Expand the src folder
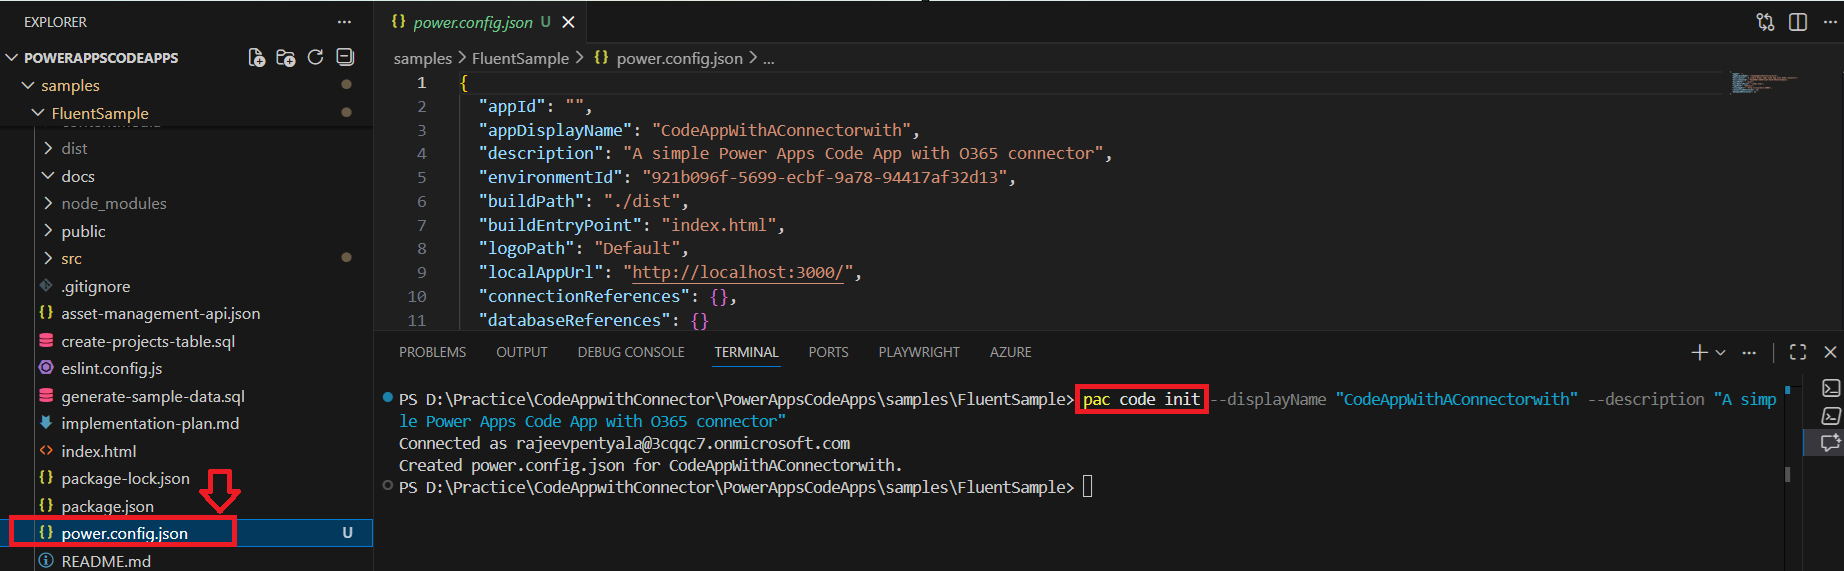The image size is (1844, 571). (71, 258)
